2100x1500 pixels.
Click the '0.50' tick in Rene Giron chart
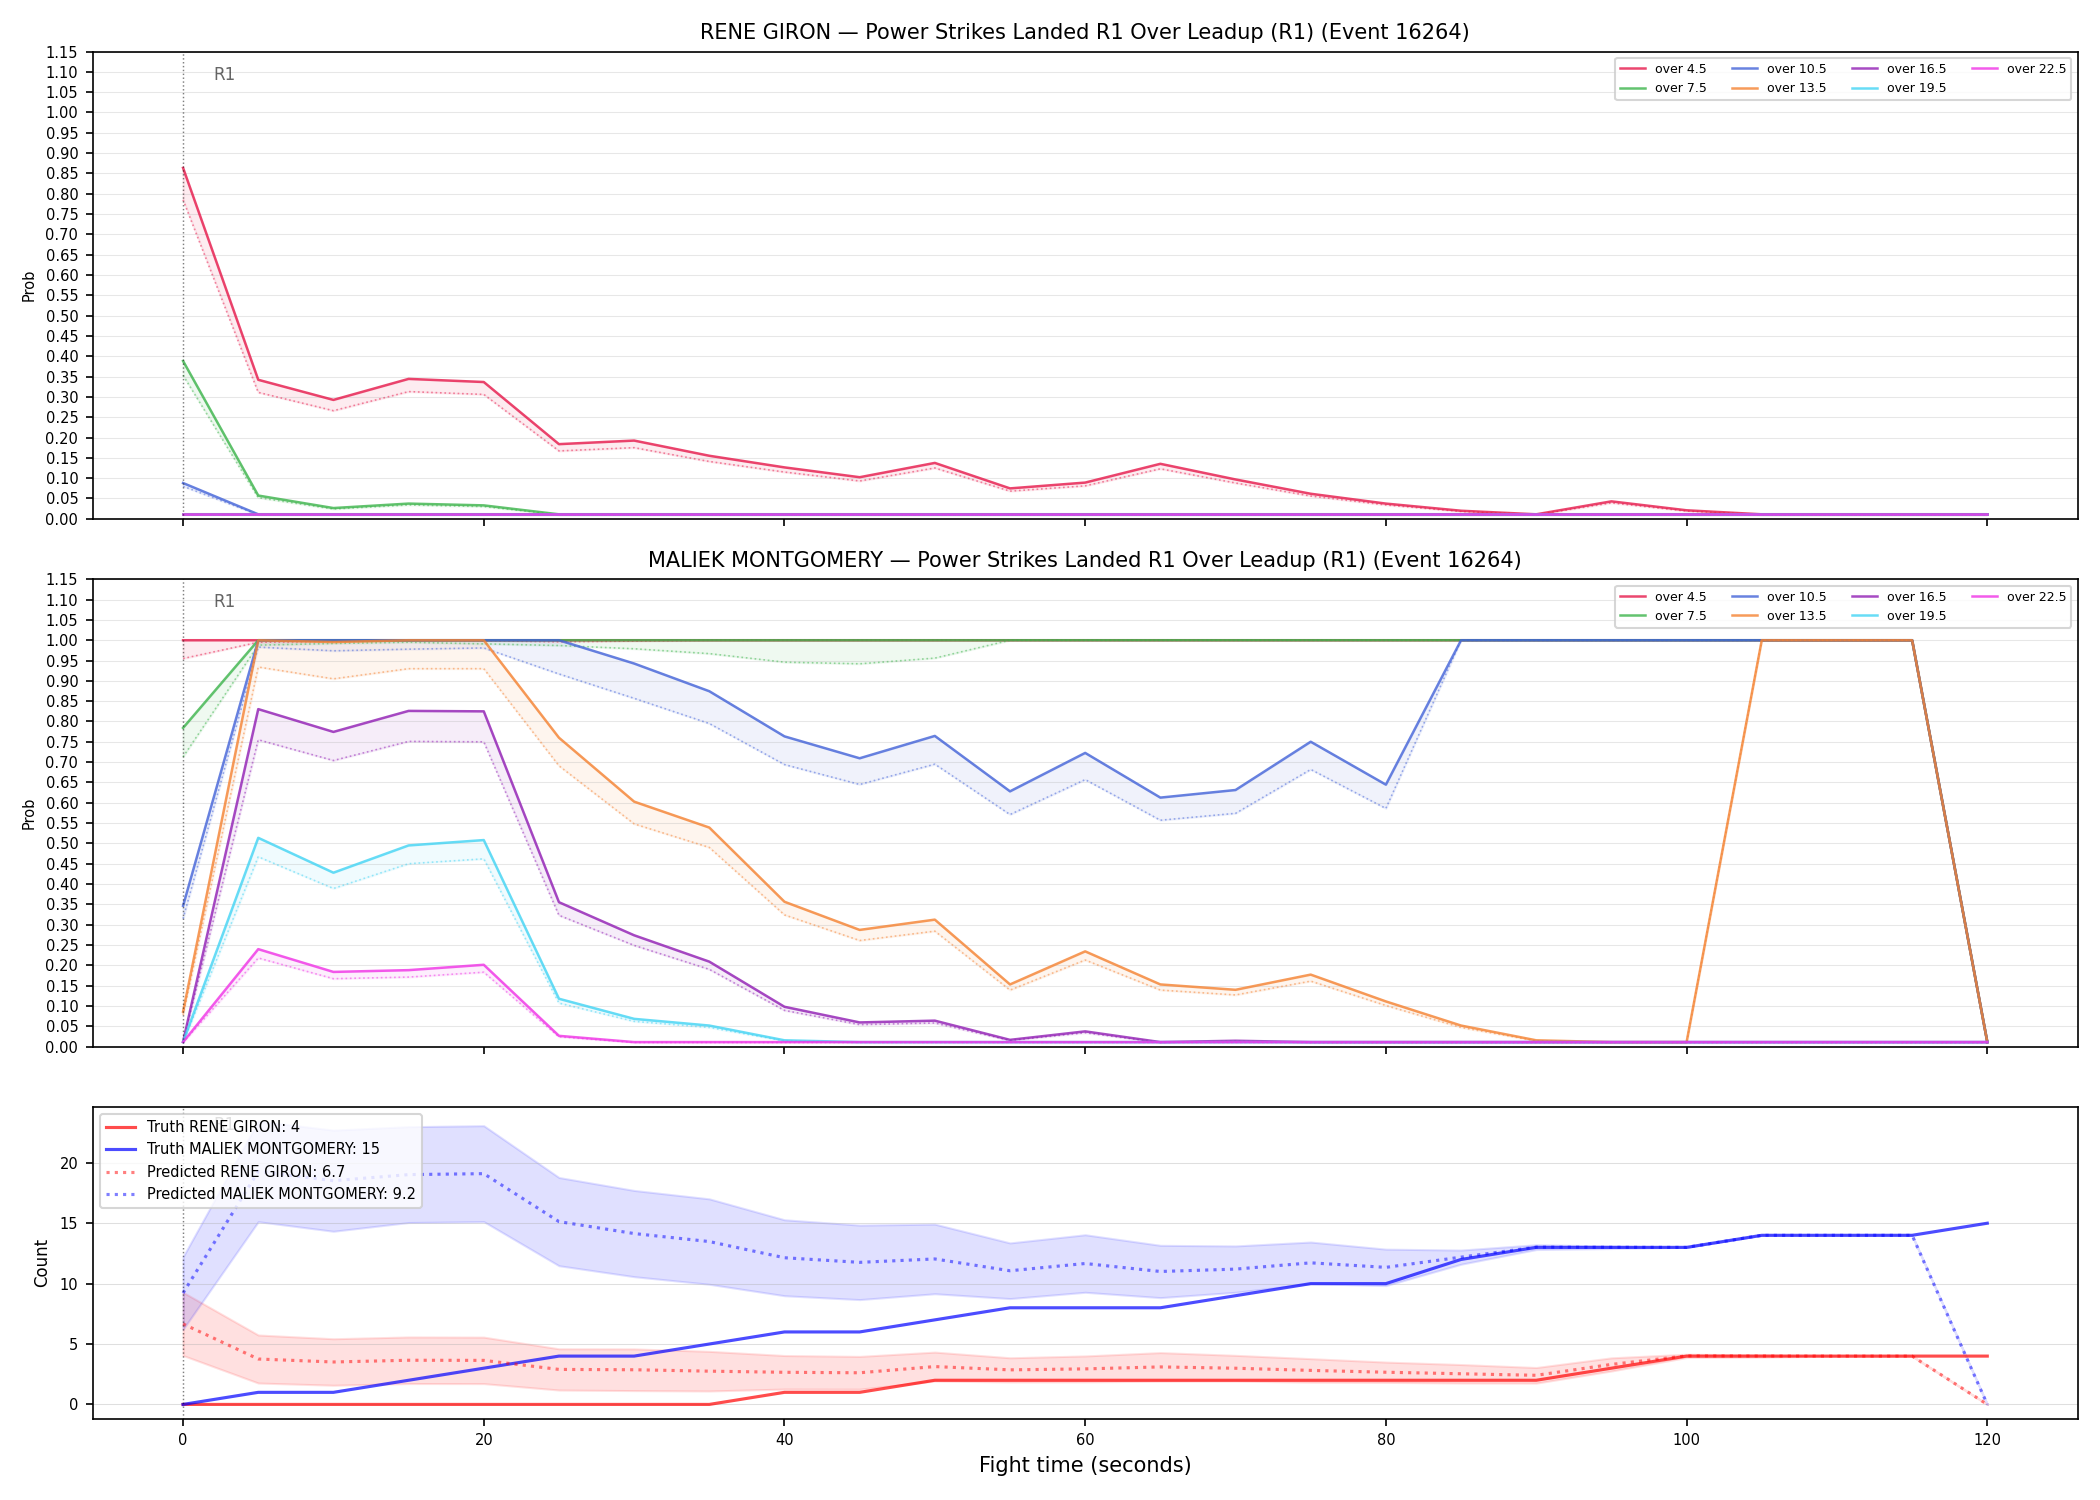click(62, 316)
